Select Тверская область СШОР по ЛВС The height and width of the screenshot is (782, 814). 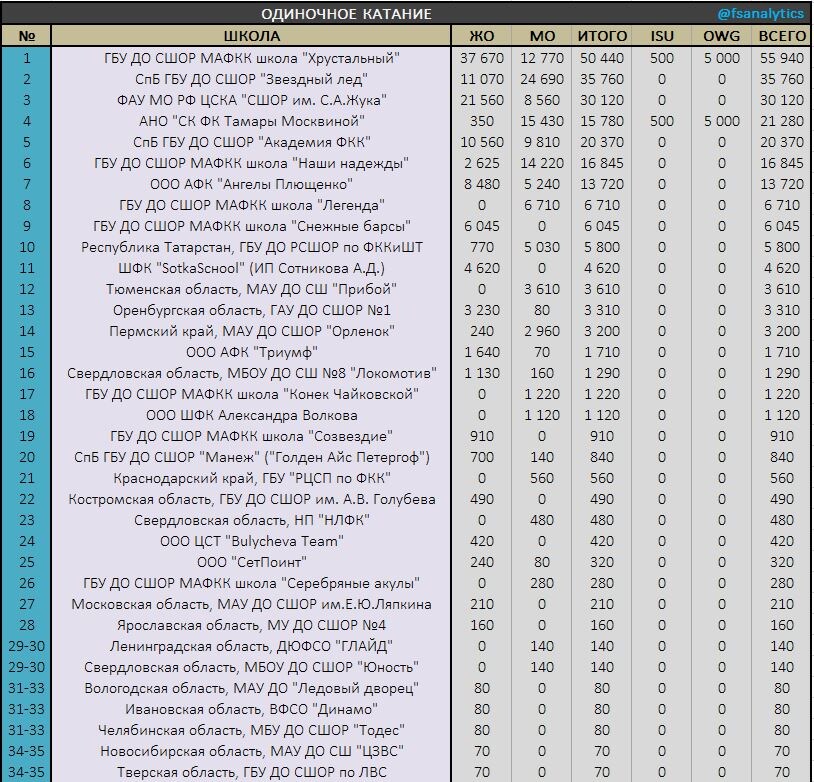251,772
